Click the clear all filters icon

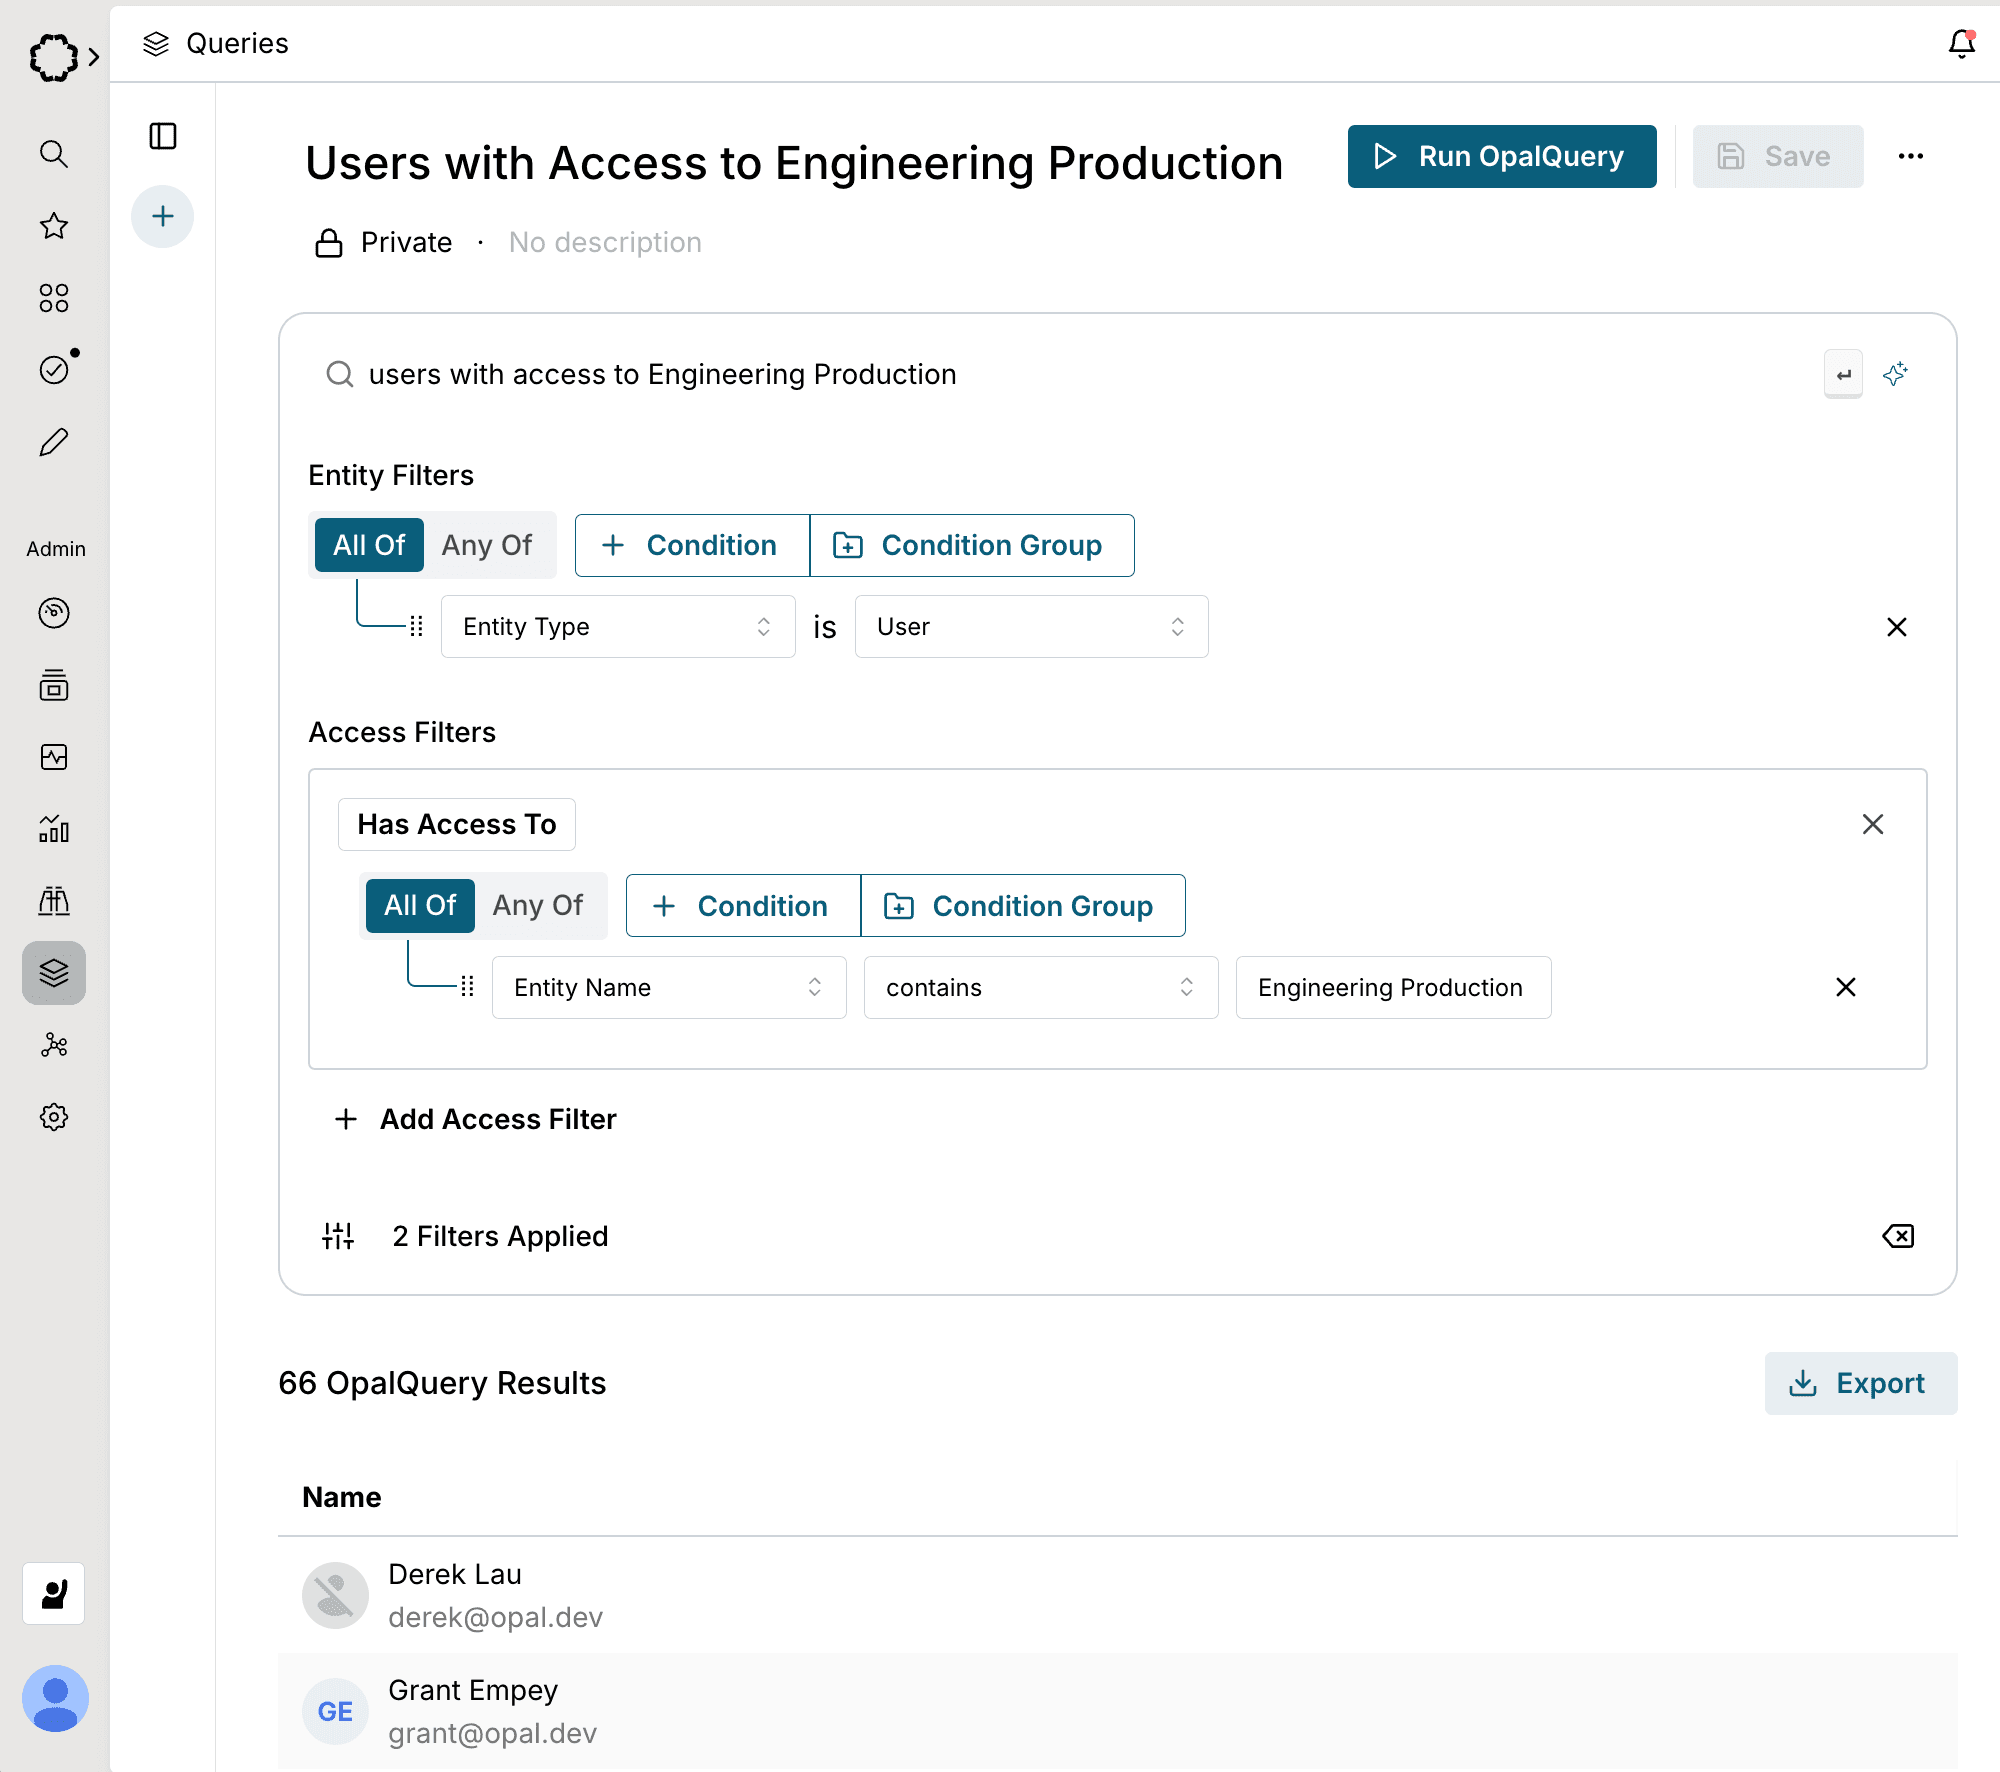click(1897, 1237)
